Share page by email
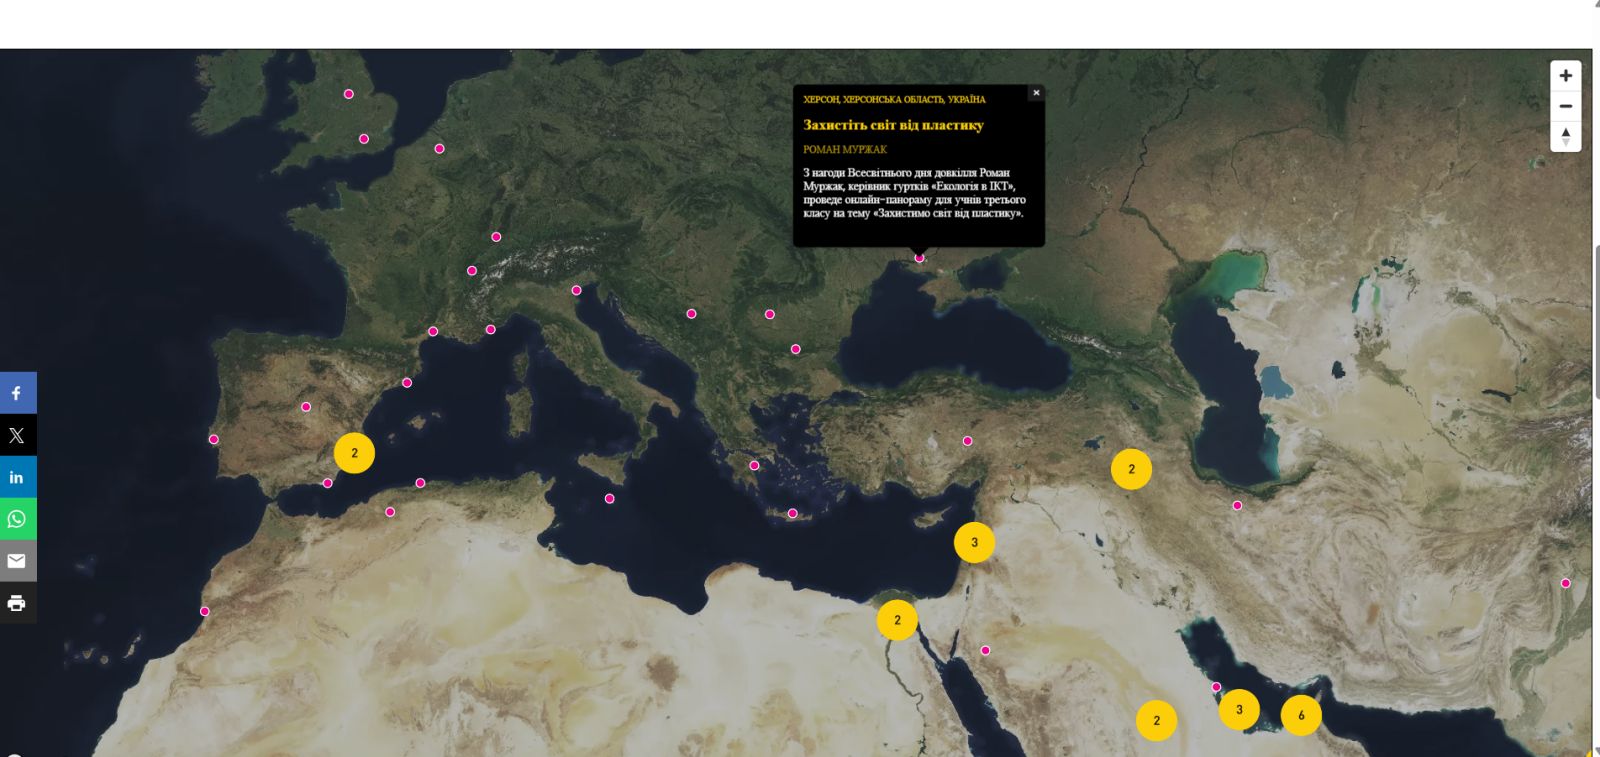This screenshot has height=757, width=1600. (17, 561)
